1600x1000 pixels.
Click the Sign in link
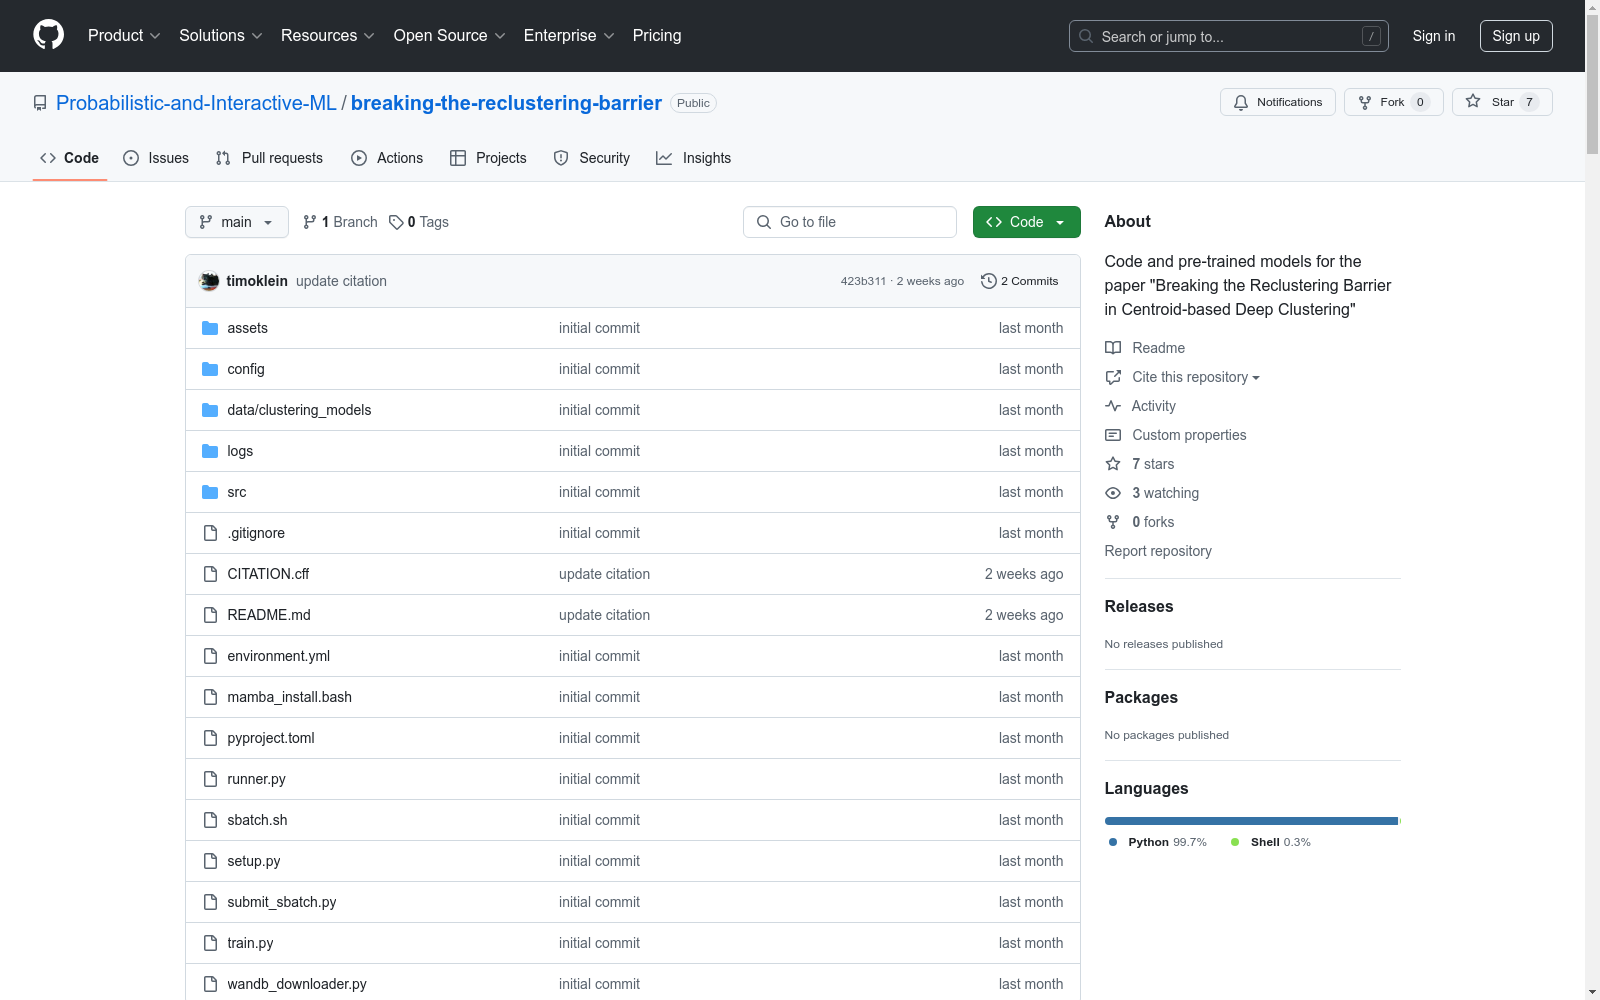(1434, 36)
